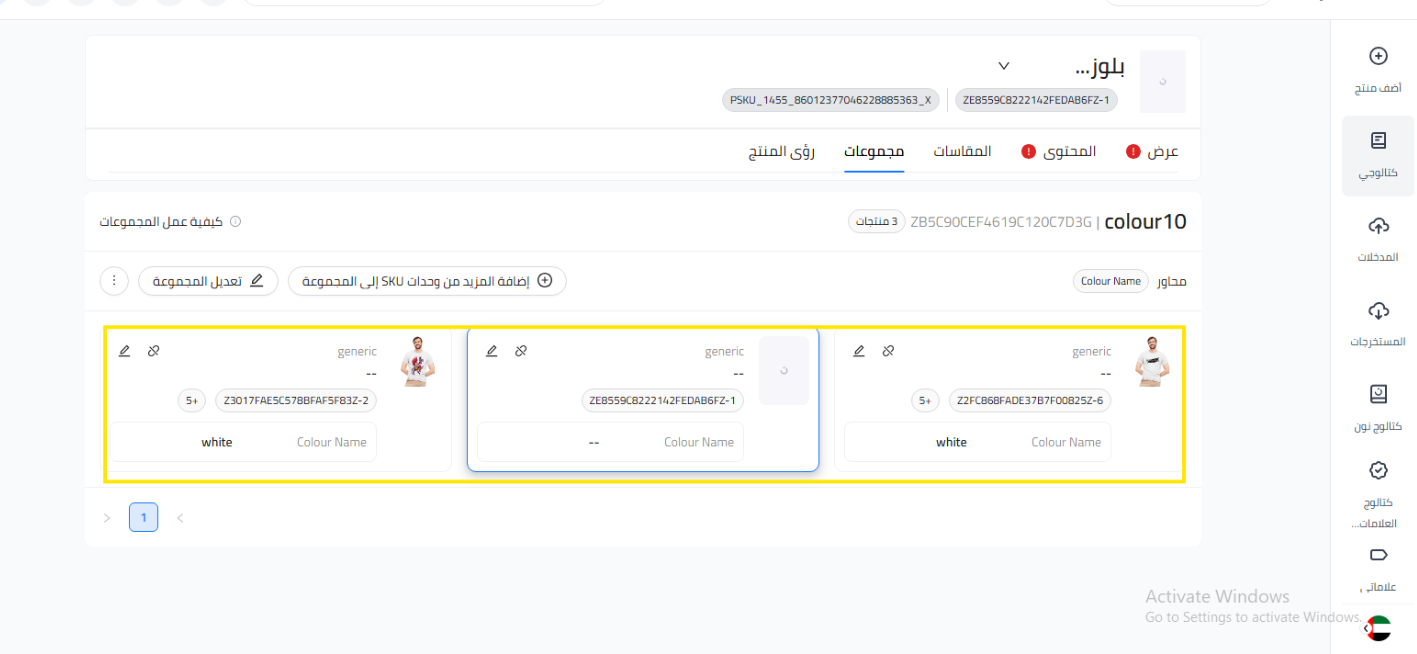The image size is (1417, 654).
Task: Click edit pencil on card Z2FC868FADE37B7F00825Z-6
Action: tap(859, 351)
